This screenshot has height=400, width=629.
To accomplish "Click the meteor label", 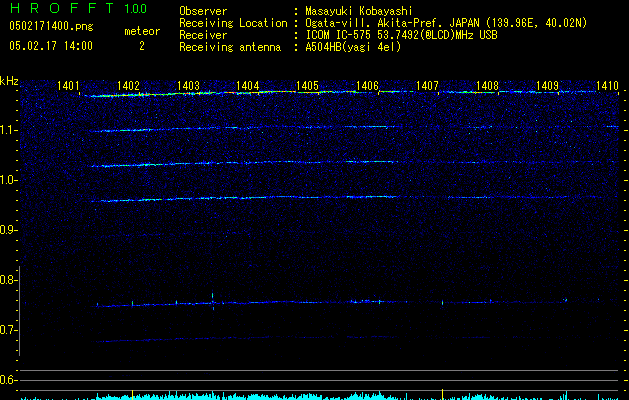I will [142, 31].
